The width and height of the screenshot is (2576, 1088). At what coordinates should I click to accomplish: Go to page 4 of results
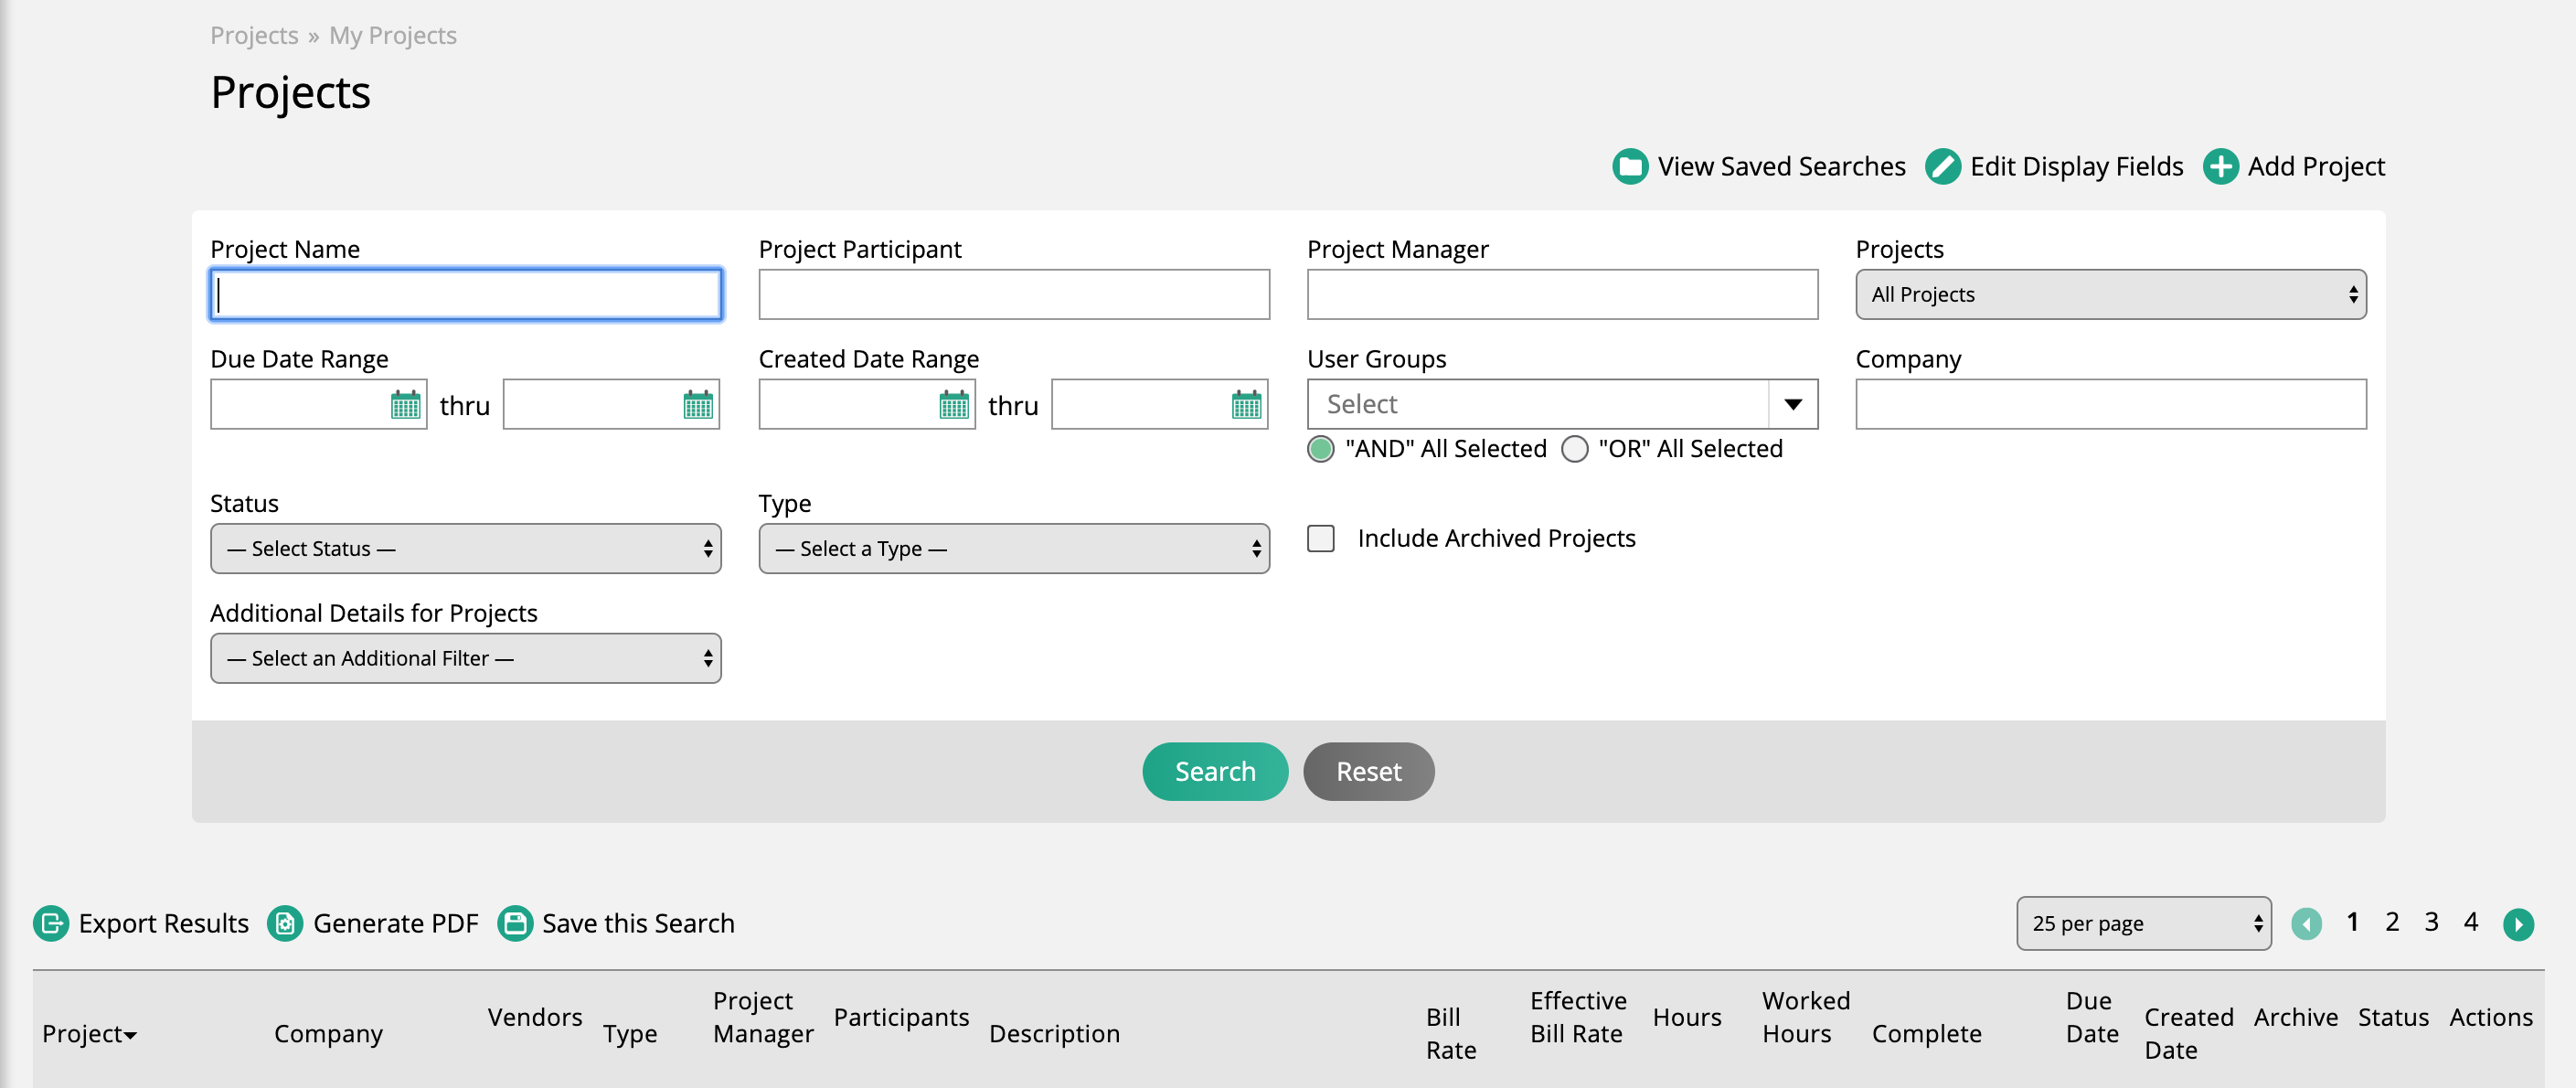(2471, 922)
